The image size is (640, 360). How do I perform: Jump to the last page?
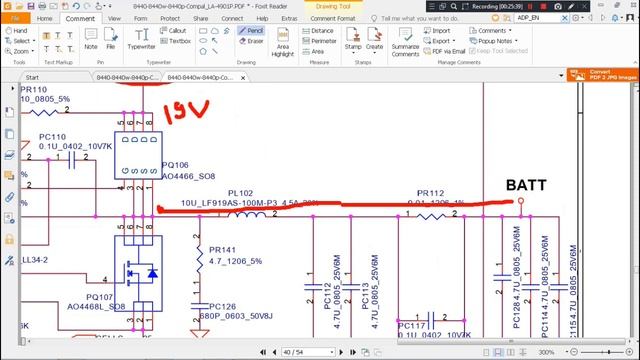(353, 352)
